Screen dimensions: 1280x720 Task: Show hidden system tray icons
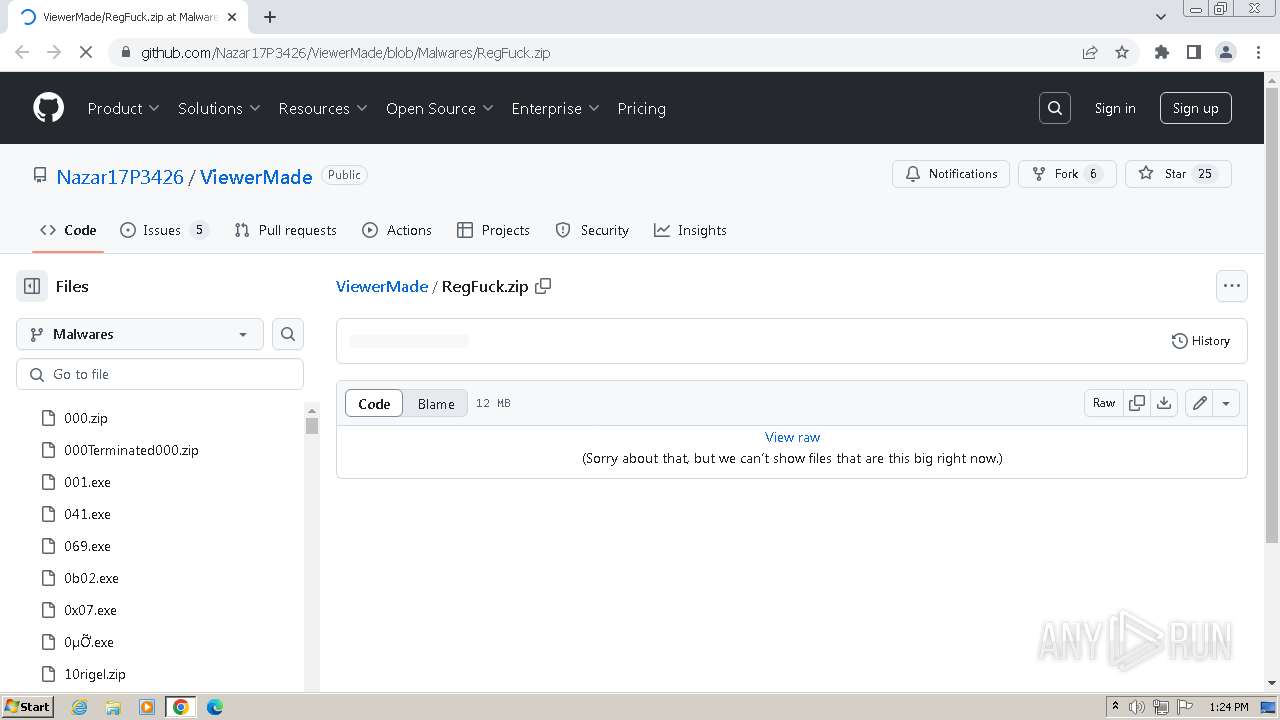tap(1115, 707)
